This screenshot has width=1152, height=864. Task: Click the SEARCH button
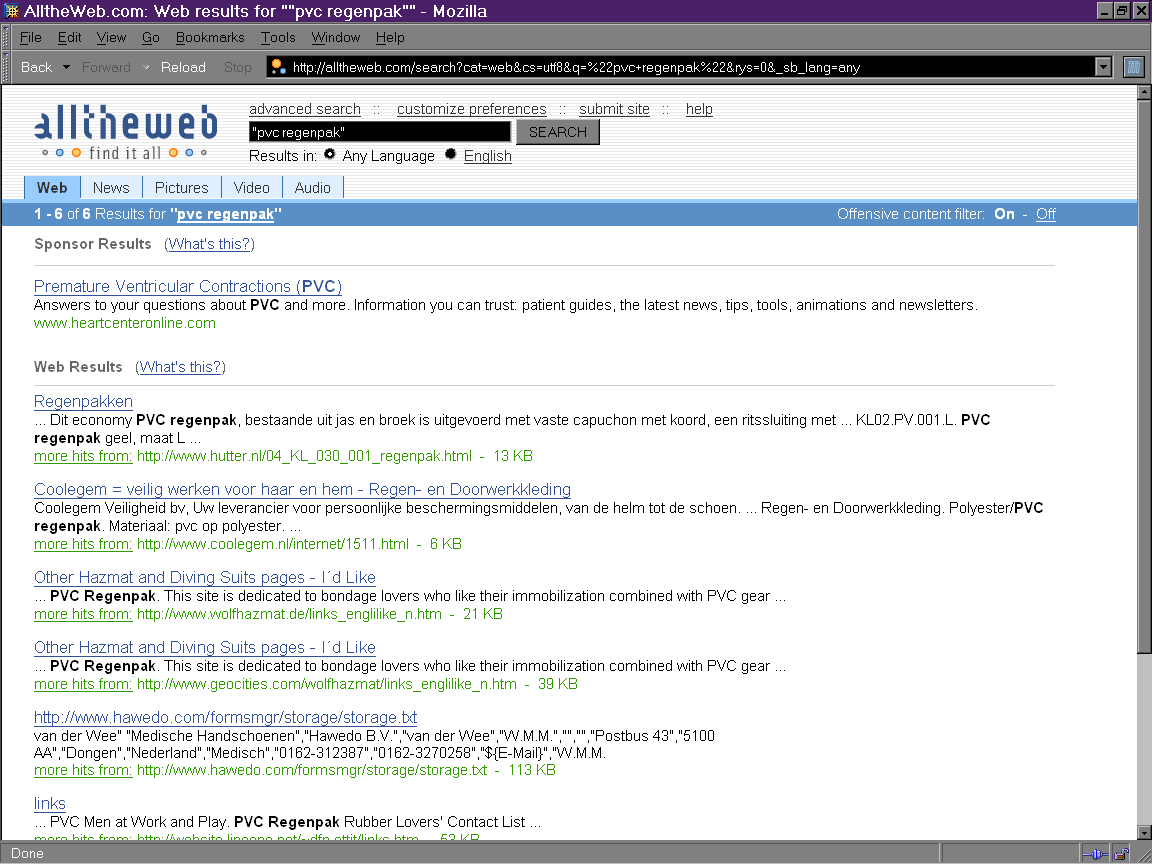point(558,132)
